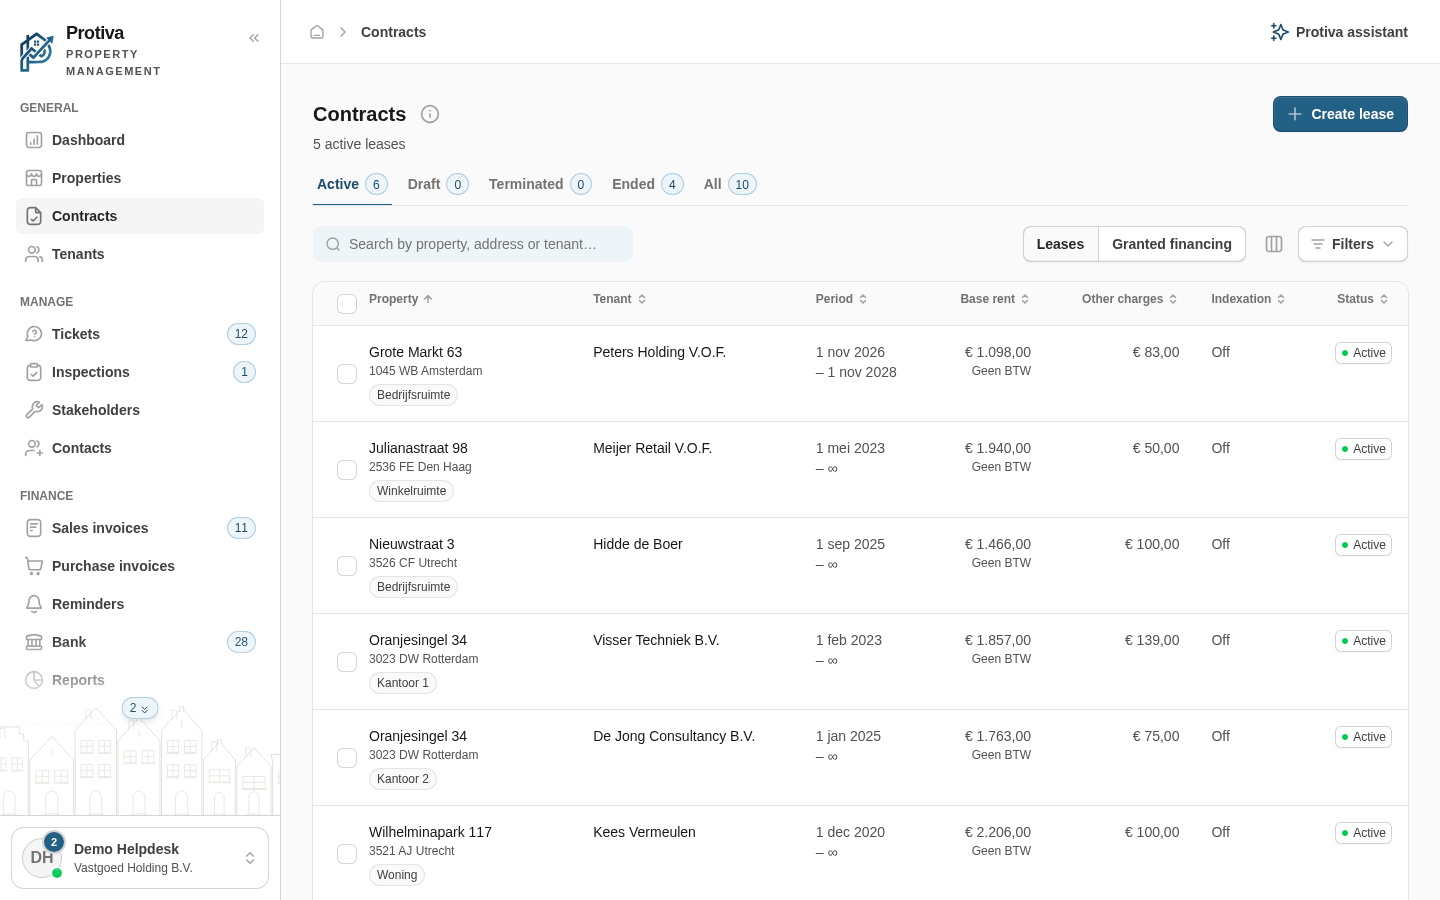Click the home breadcrumb icon
1440x900 pixels.
(317, 32)
